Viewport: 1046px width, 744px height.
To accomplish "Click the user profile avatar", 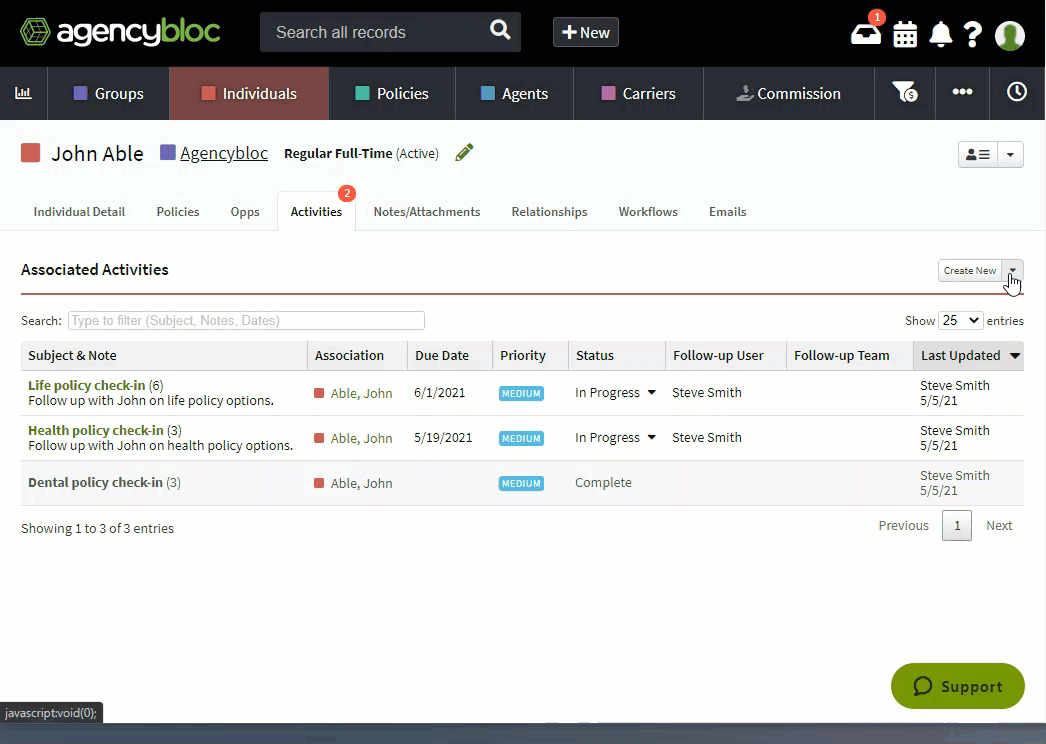I will point(1010,35).
